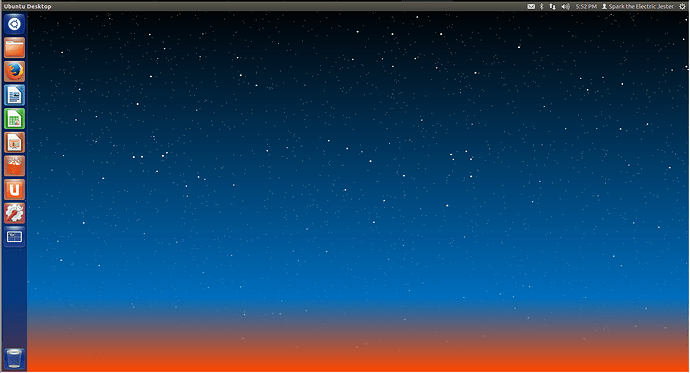Start LibreOffice Impress presentation icon
The image size is (690, 373).
click(15, 143)
